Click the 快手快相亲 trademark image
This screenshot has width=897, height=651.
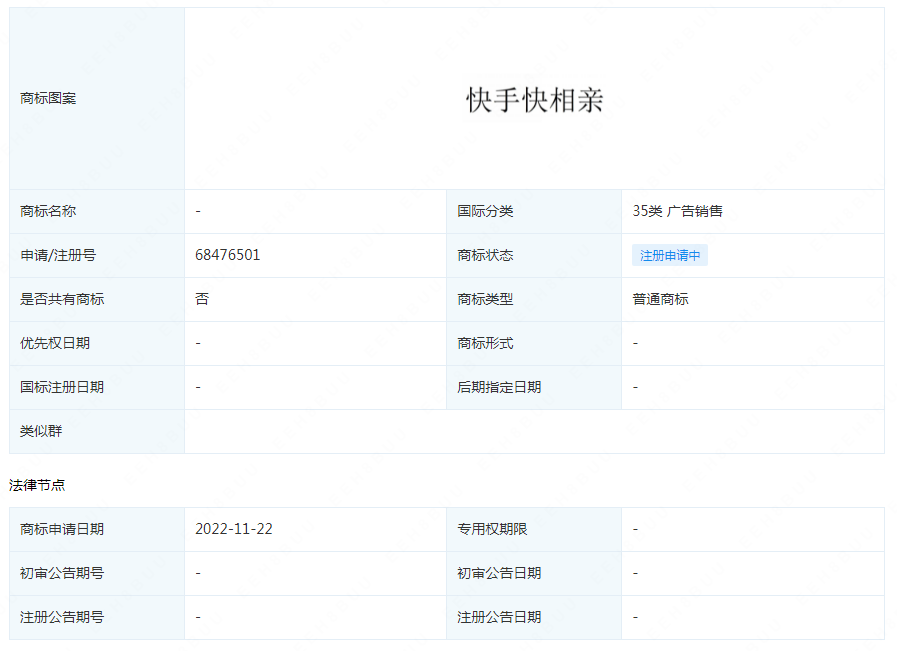pos(534,100)
